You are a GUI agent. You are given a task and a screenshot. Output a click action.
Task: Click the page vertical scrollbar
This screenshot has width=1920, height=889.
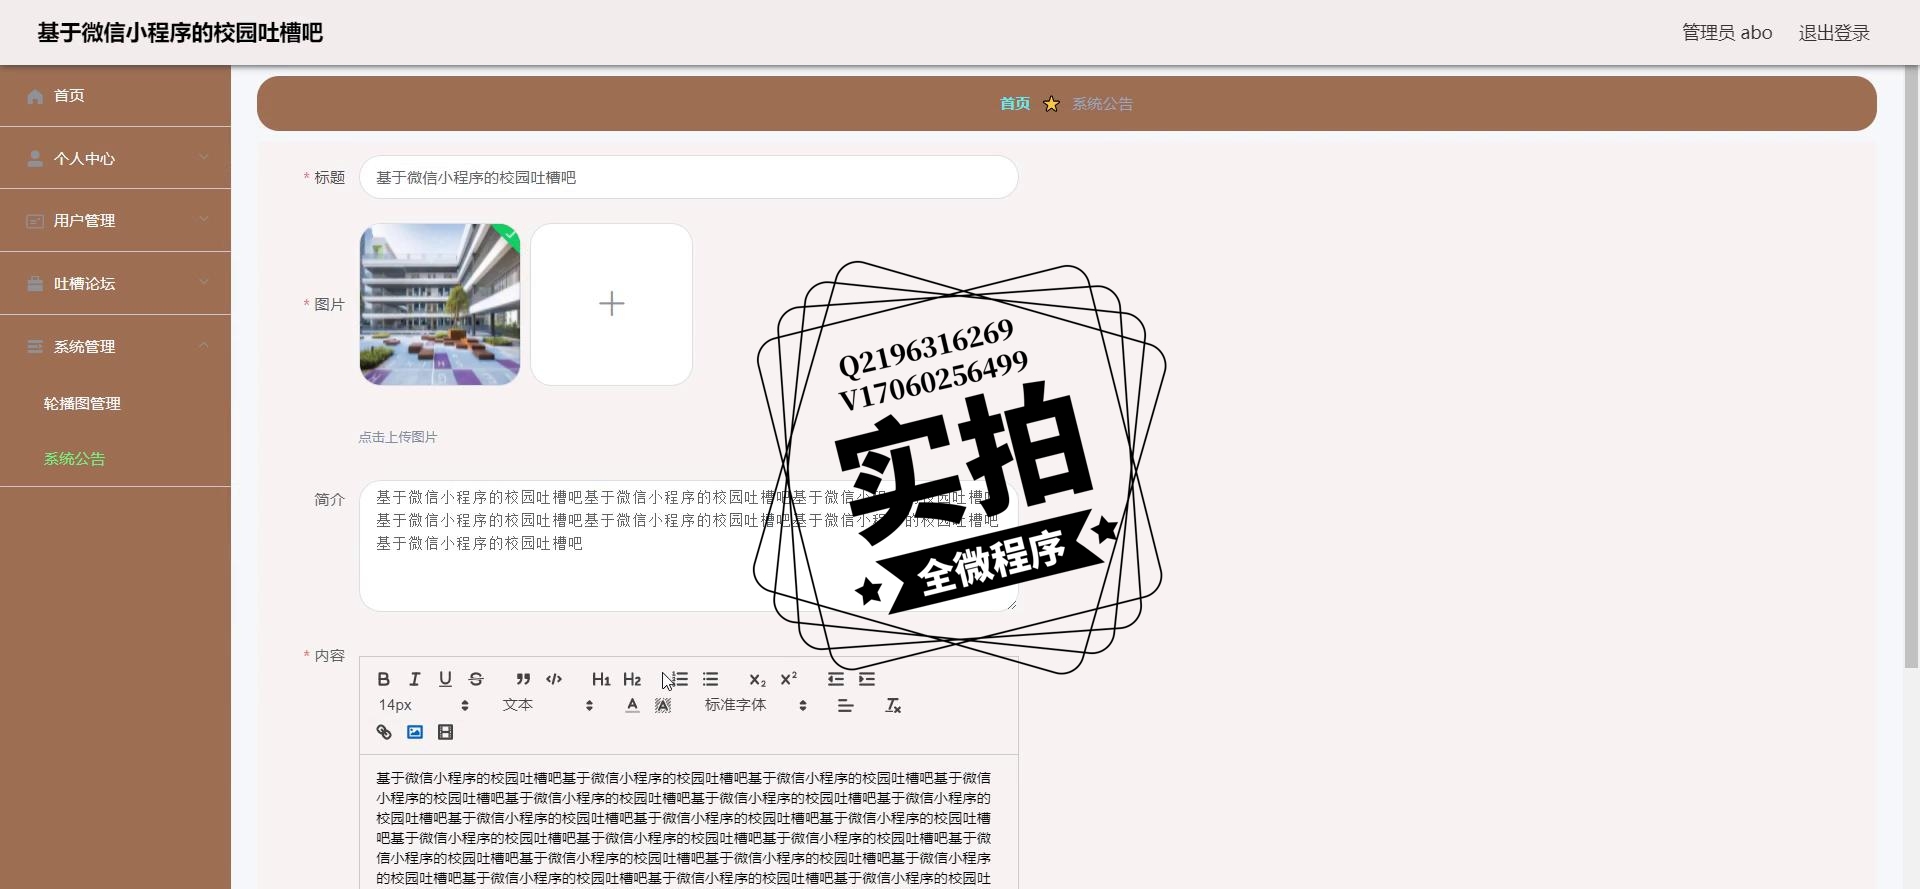[x=1911, y=366]
